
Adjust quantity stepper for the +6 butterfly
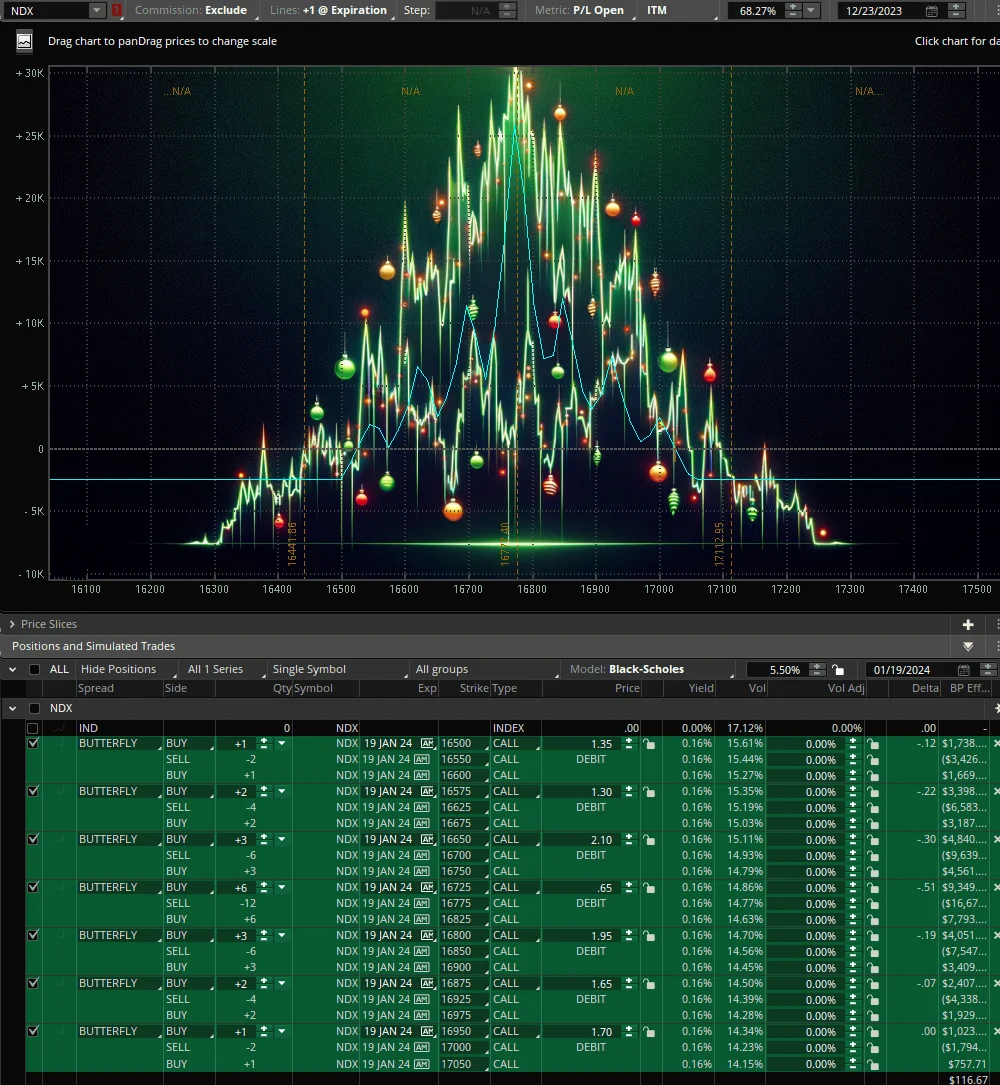pyautogui.click(x=265, y=888)
